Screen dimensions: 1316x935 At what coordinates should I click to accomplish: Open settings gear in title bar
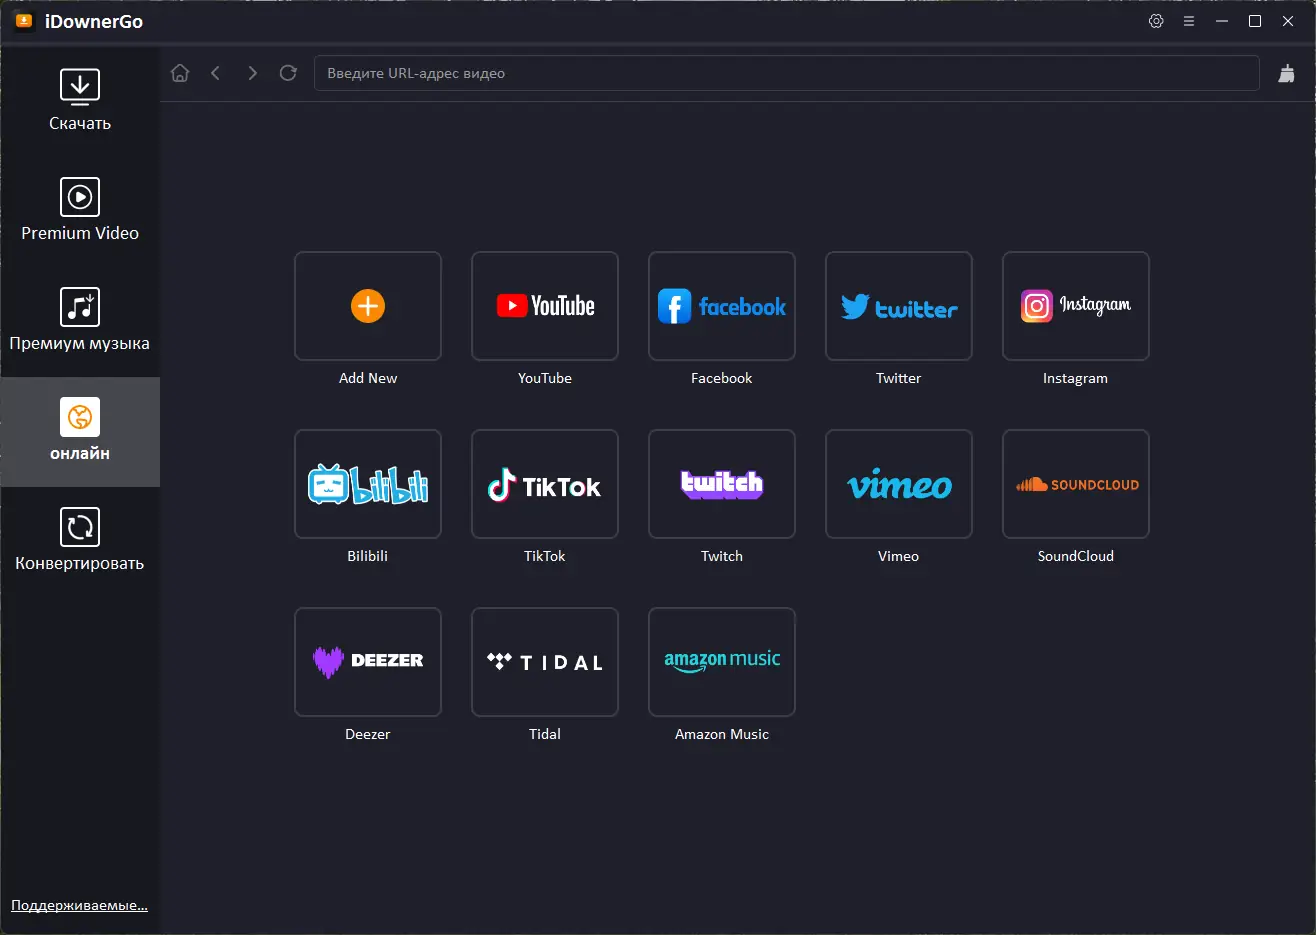tap(1156, 21)
